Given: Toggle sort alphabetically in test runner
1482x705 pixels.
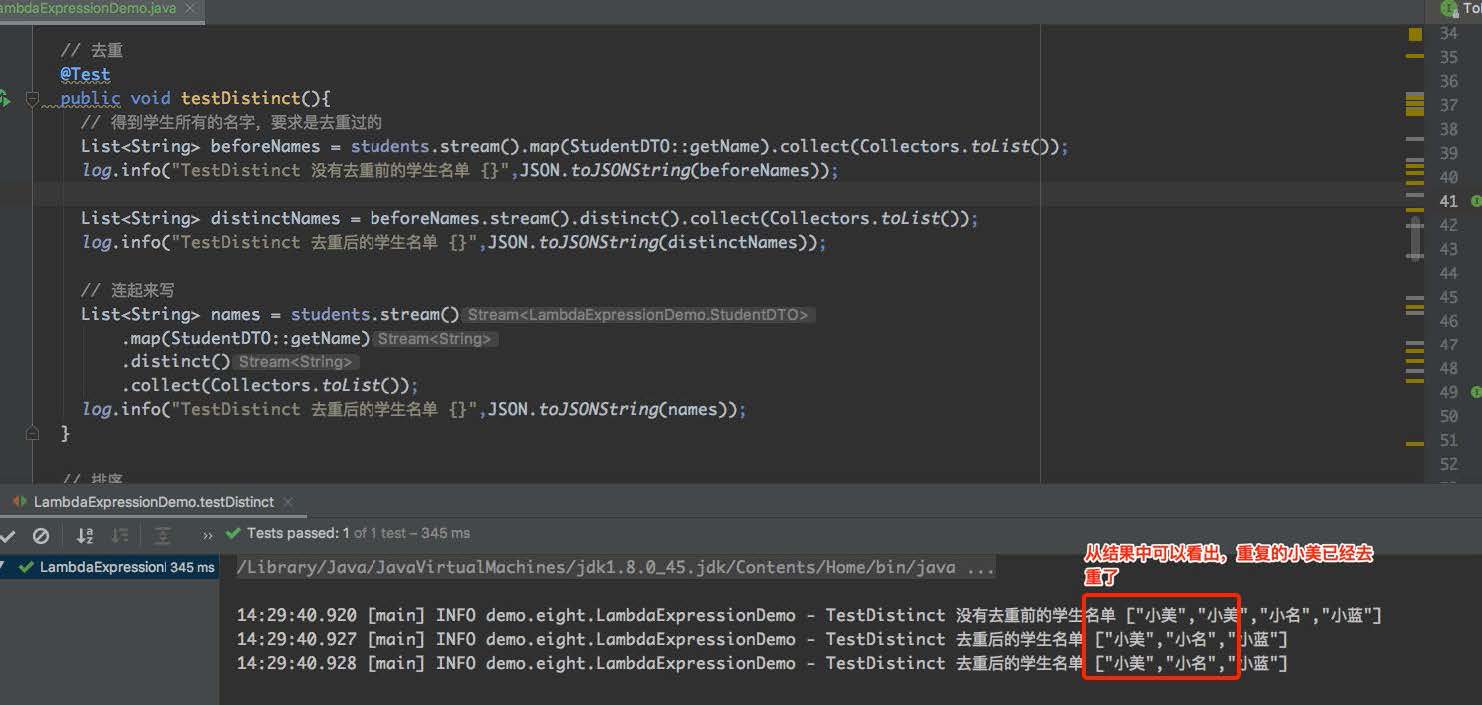Looking at the screenshot, I should (x=85, y=535).
